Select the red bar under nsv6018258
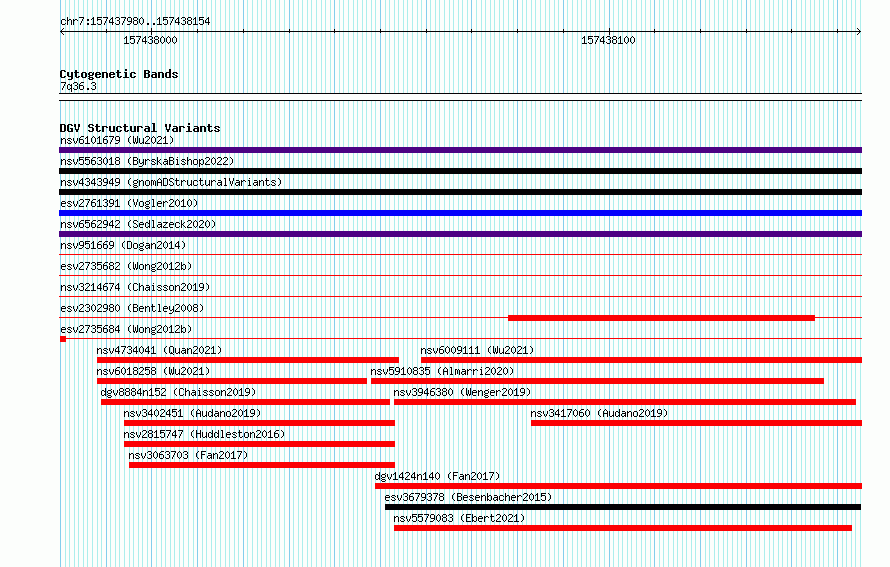 click(232, 381)
